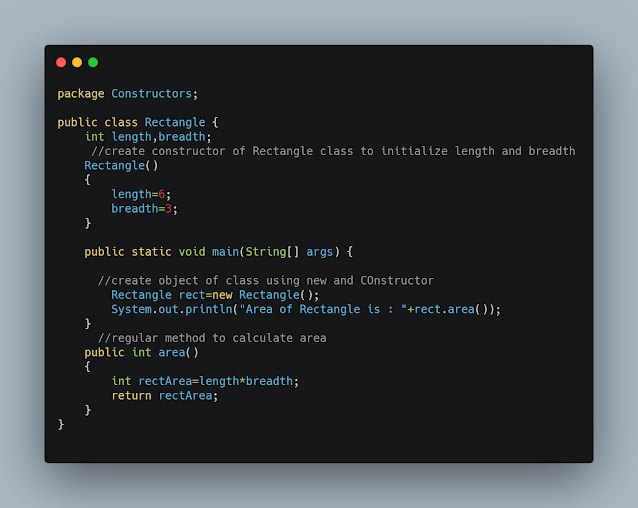Viewport: 638px width, 508px height.
Task: Click the "Area of Rectangle is : " string
Action: point(323,310)
